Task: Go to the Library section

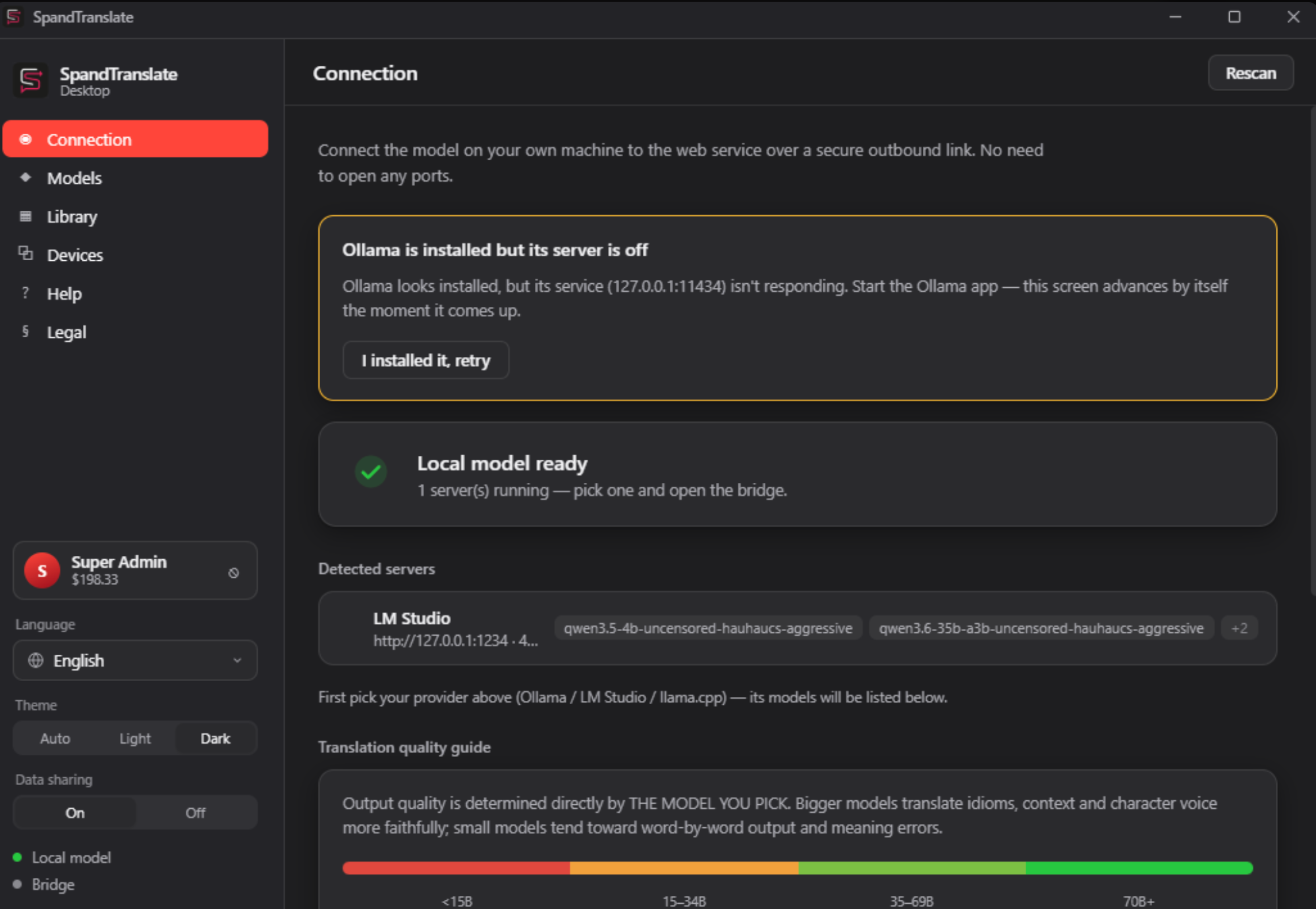Action: point(135,216)
